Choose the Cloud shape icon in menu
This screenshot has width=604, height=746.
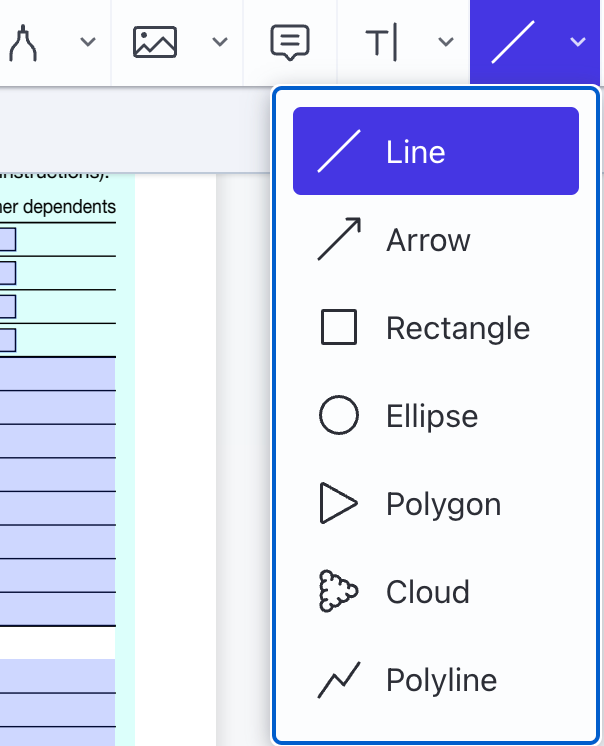pyautogui.click(x=338, y=592)
